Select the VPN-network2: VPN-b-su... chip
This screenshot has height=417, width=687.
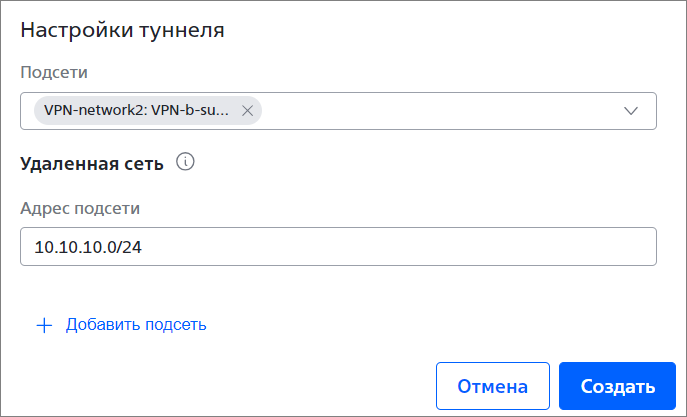[x=148, y=111]
